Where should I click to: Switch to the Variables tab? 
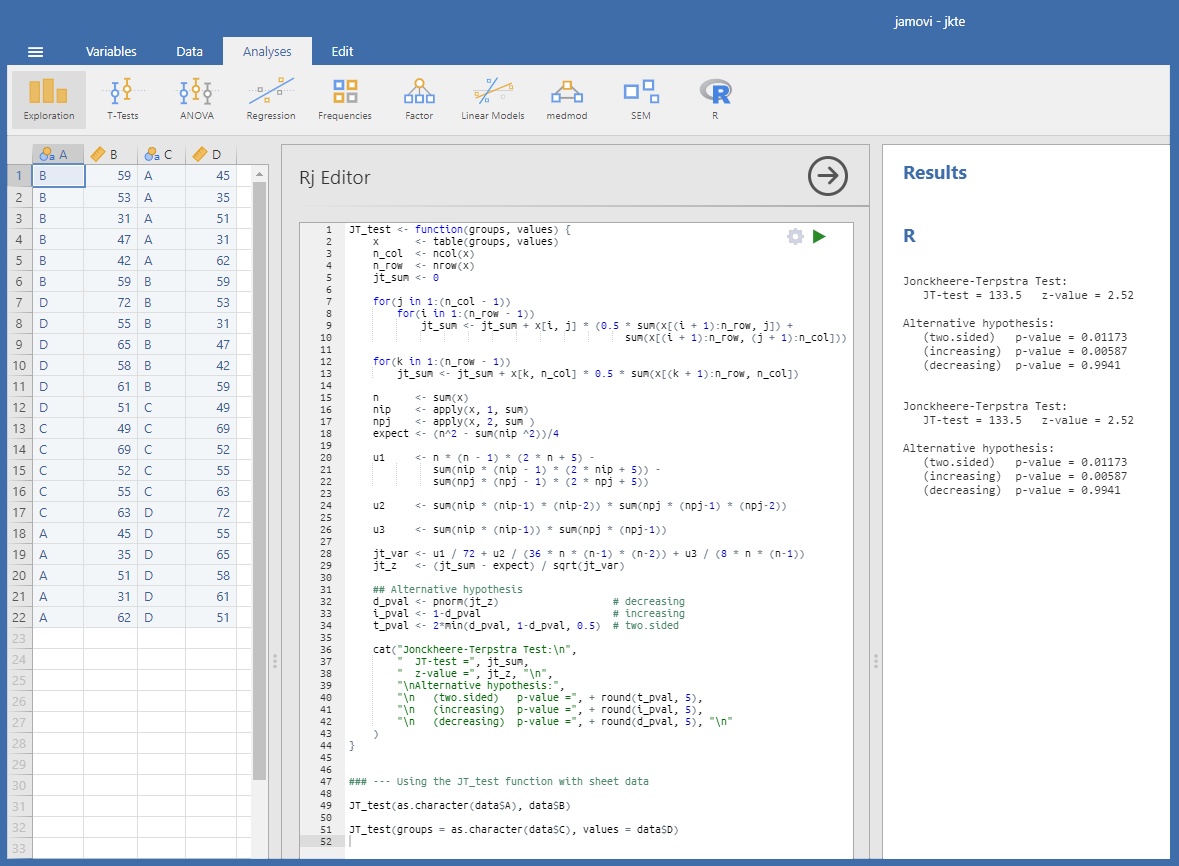(x=111, y=52)
